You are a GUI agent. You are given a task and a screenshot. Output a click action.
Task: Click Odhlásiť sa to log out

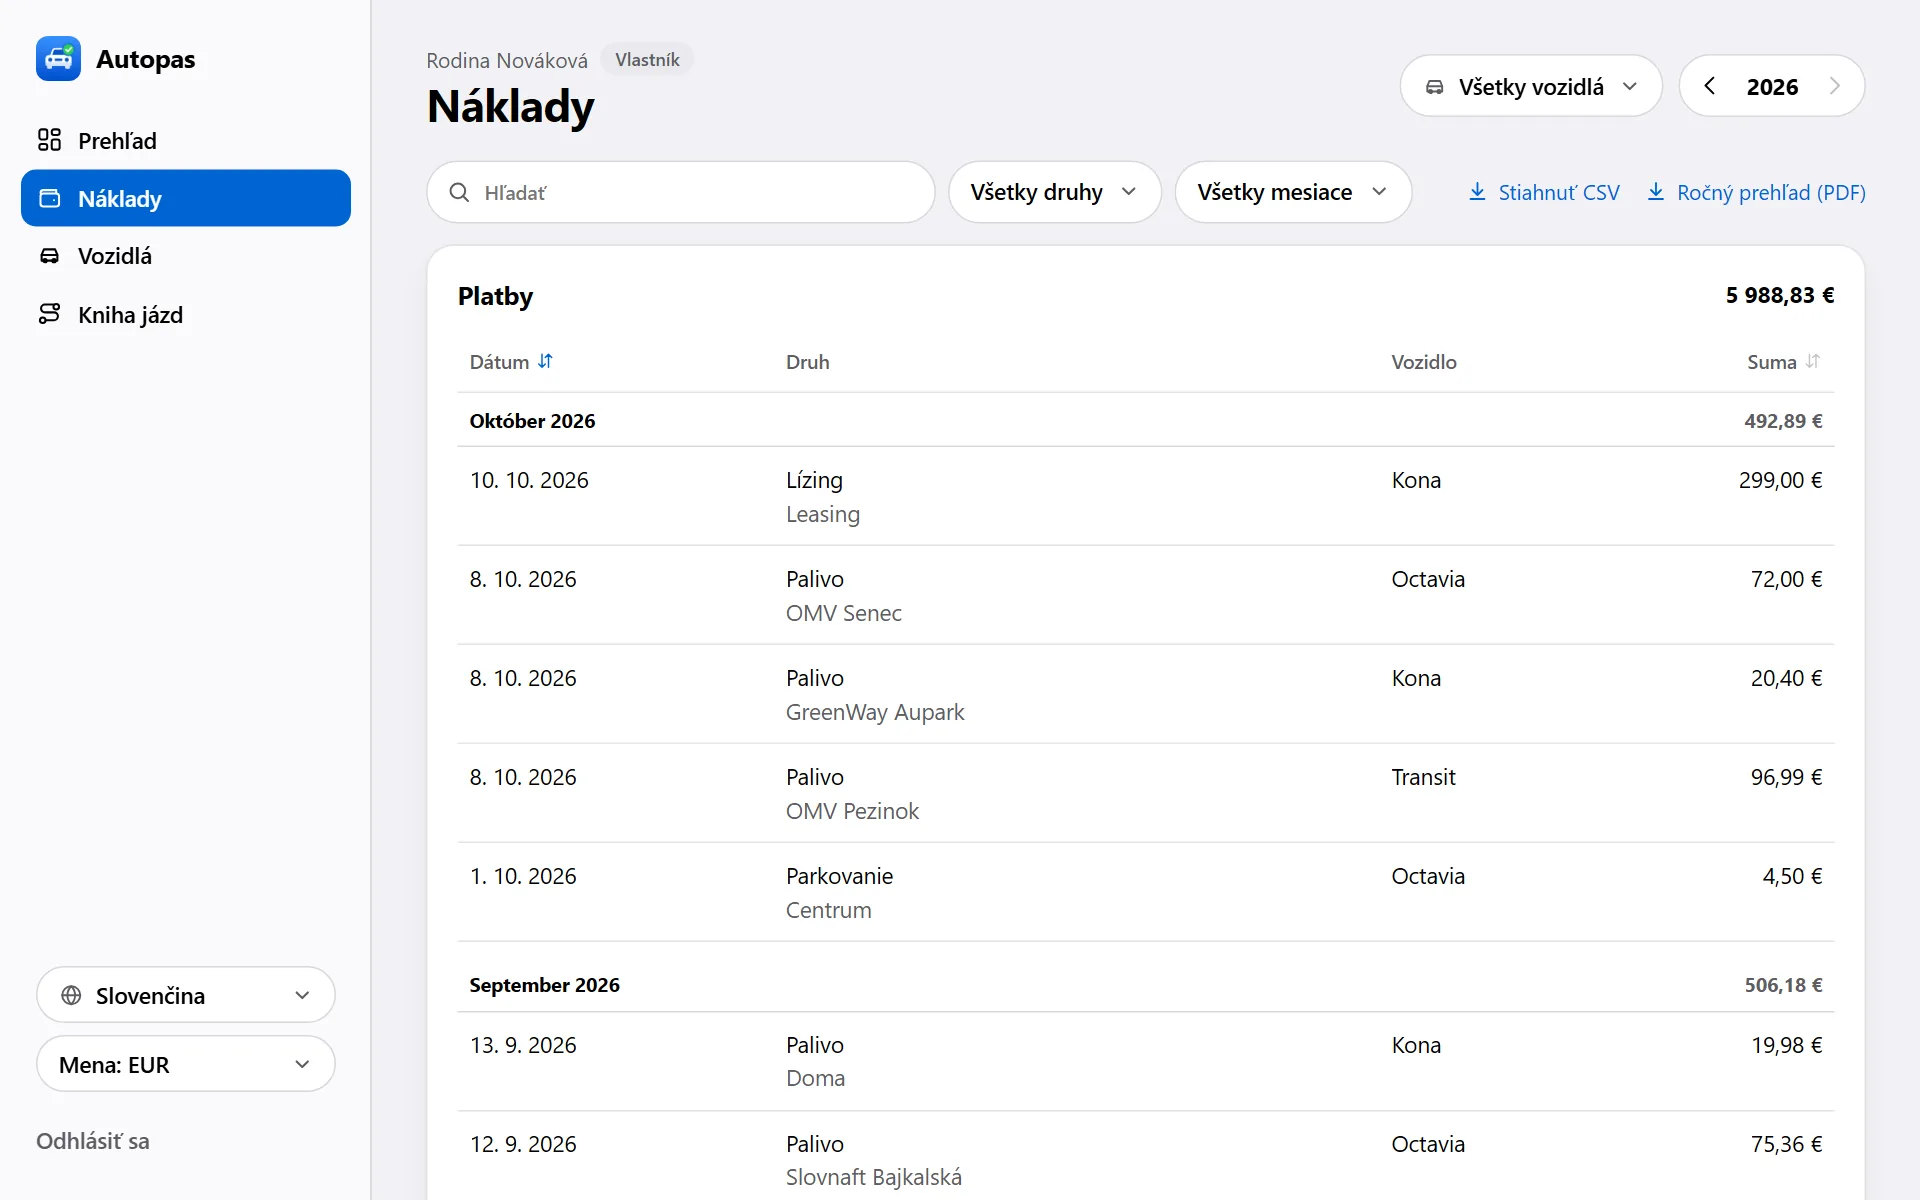pos(93,1141)
